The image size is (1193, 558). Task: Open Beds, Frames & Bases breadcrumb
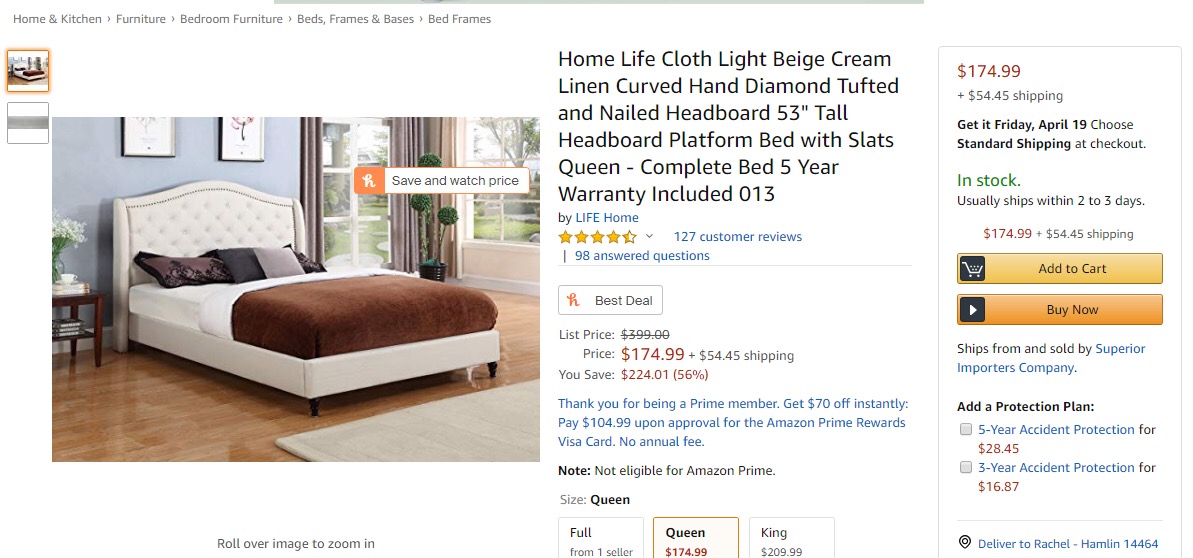pos(355,19)
